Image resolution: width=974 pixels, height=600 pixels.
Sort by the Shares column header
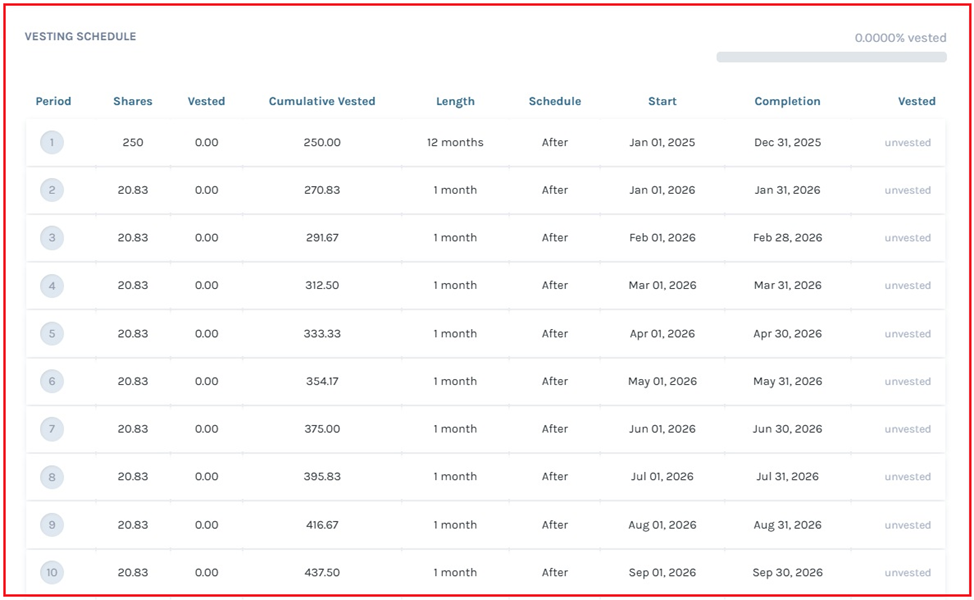point(132,101)
